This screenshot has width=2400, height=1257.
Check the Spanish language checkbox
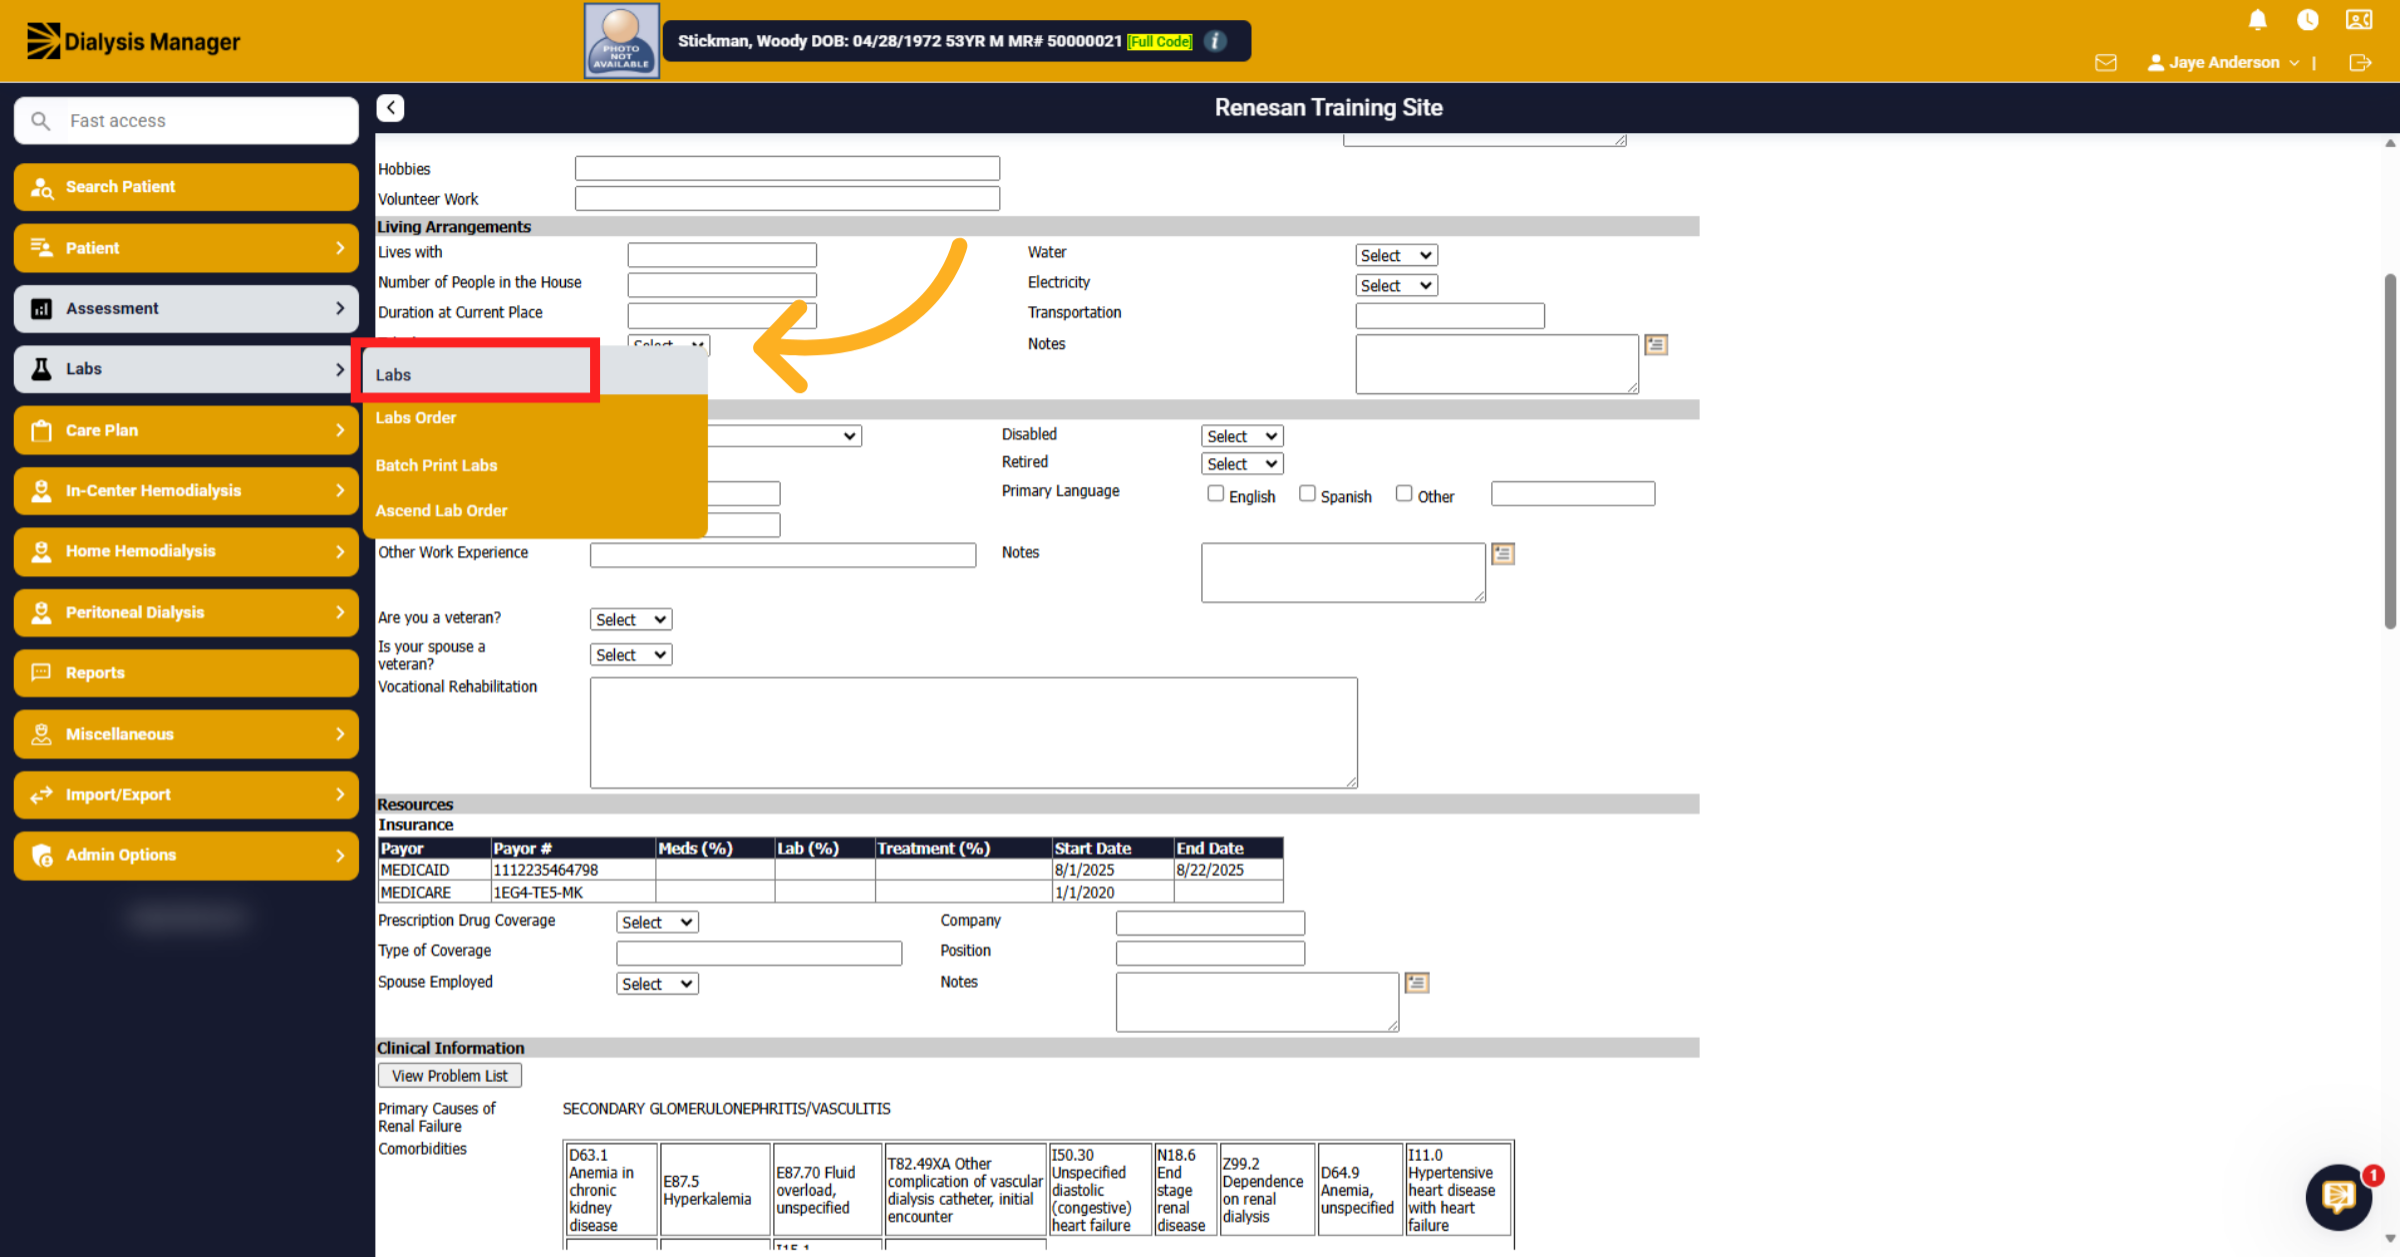pyautogui.click(x=1306, y=494)
